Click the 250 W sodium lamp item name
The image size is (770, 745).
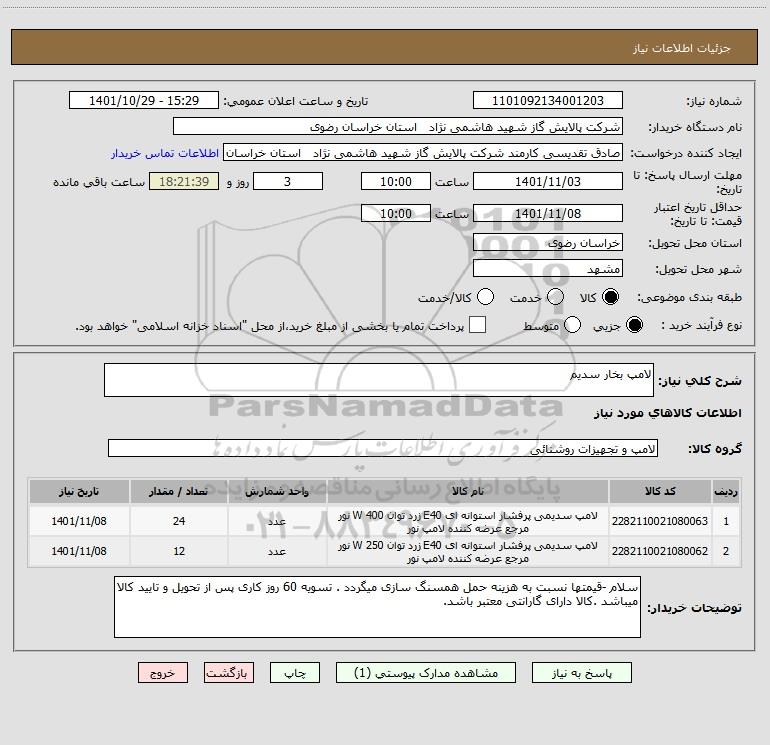[468, 552]
